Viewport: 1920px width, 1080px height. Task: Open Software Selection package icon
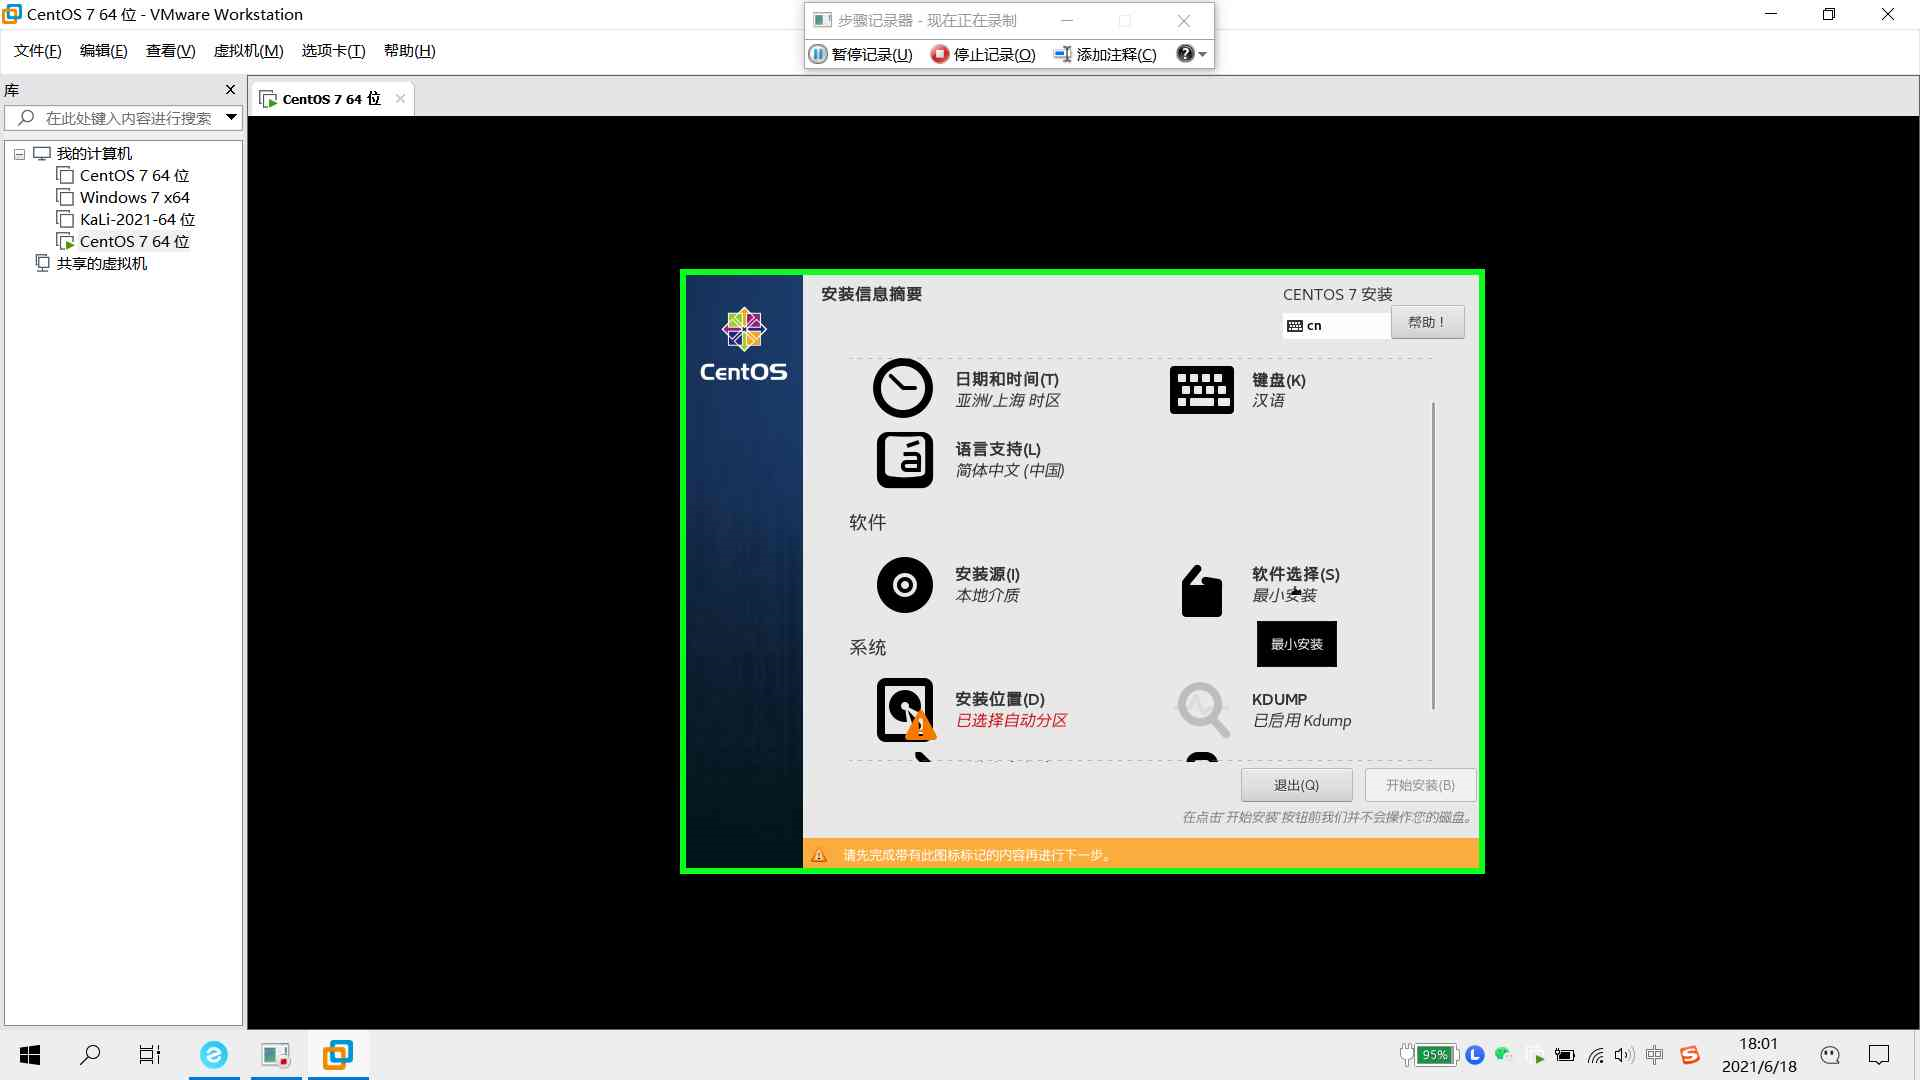click(1201, 591)
